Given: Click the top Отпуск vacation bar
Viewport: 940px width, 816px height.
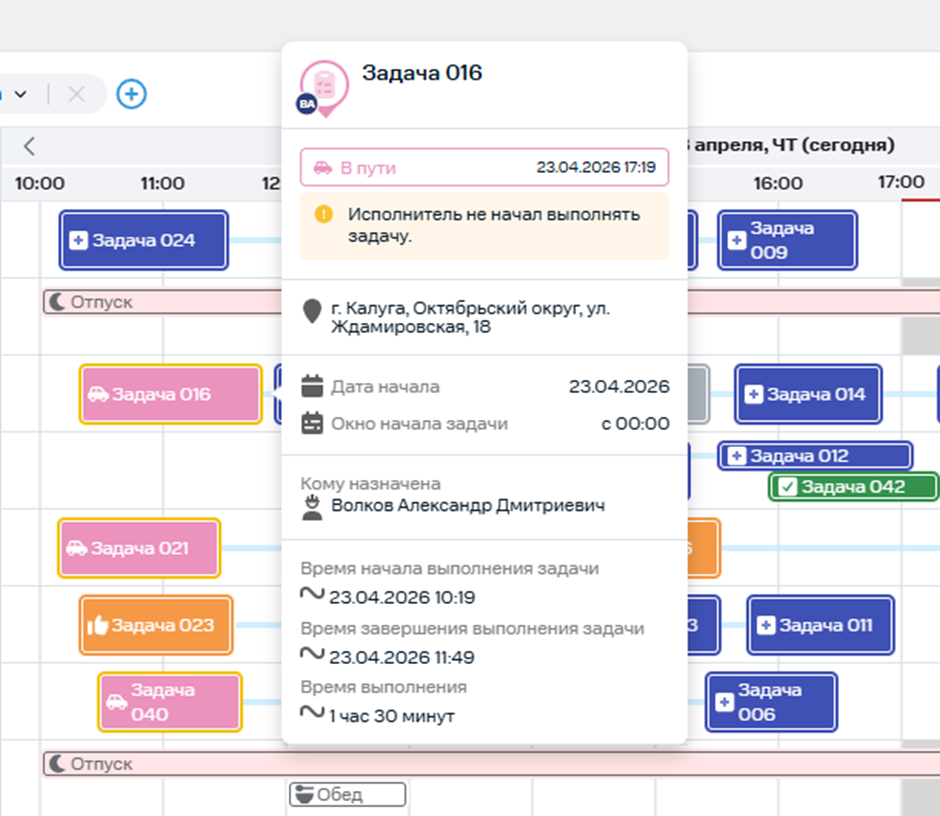Looking at the screenshot, I should tap(160, 302).
